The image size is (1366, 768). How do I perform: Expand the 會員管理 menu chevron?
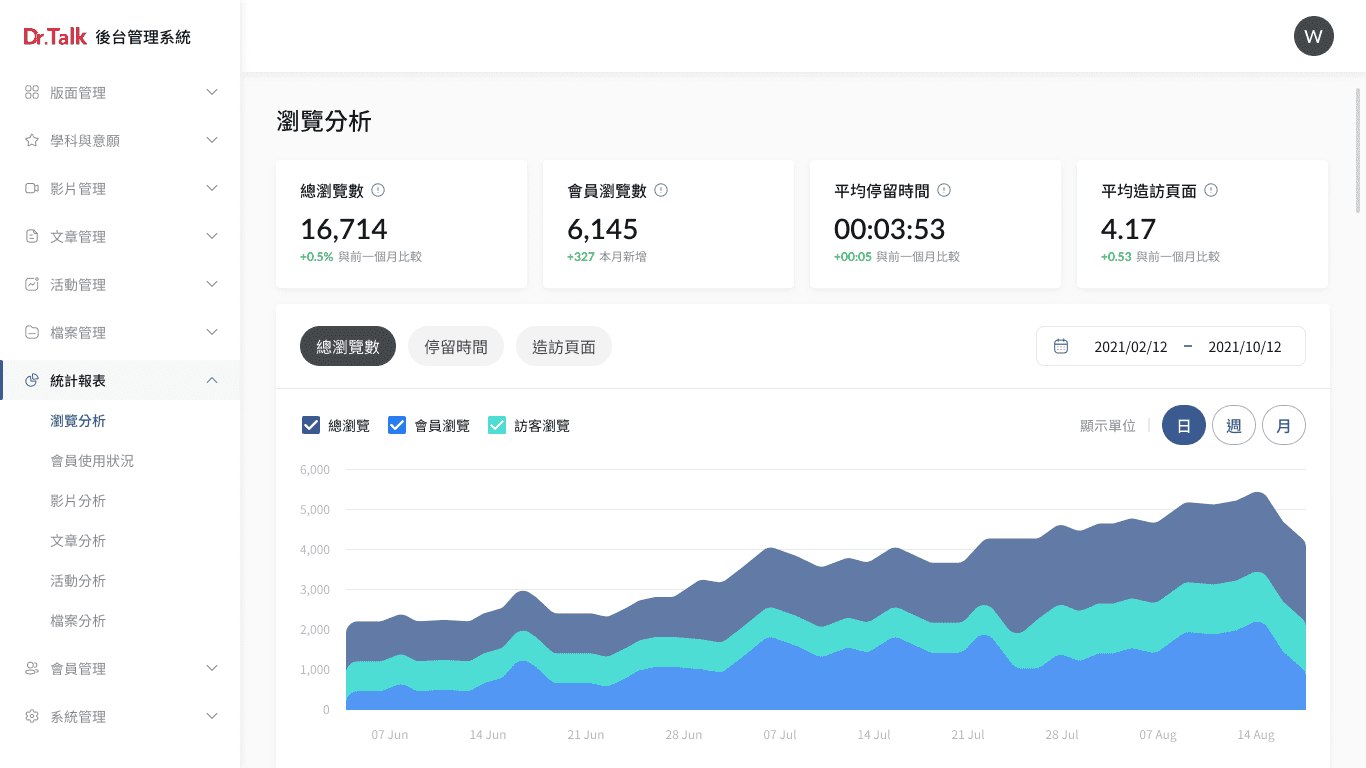(212, 668)
